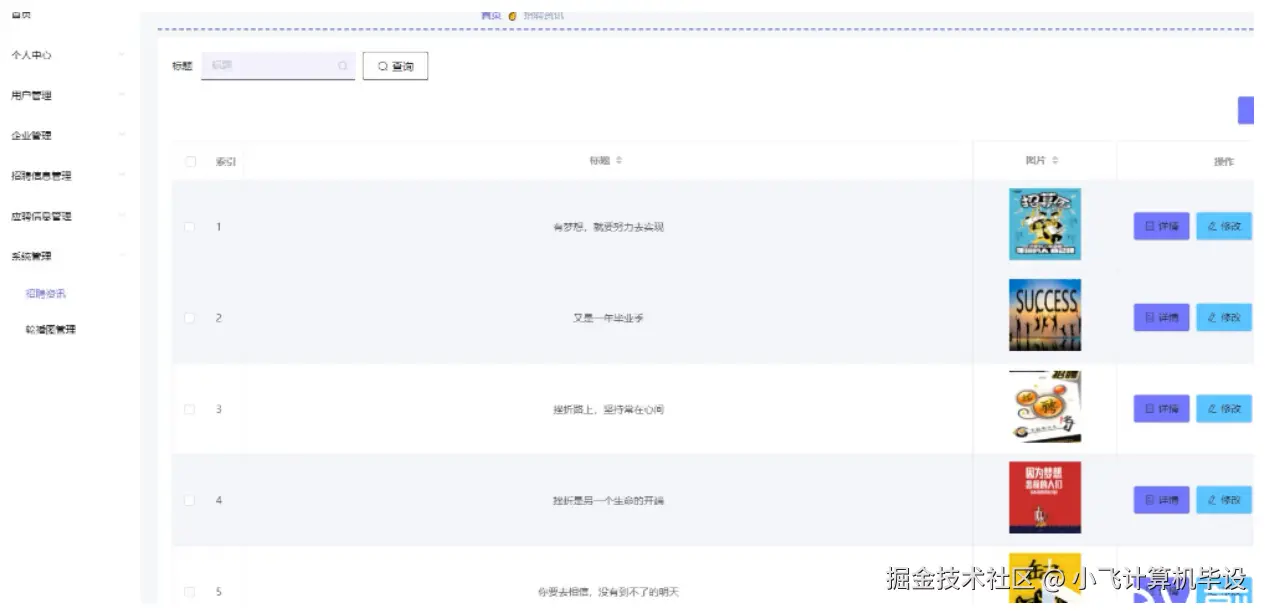This screenshot has height=611, width=1265.
Task: Open the 应聘信息管理 sidebar menu
Action: [x=68, y=216]
